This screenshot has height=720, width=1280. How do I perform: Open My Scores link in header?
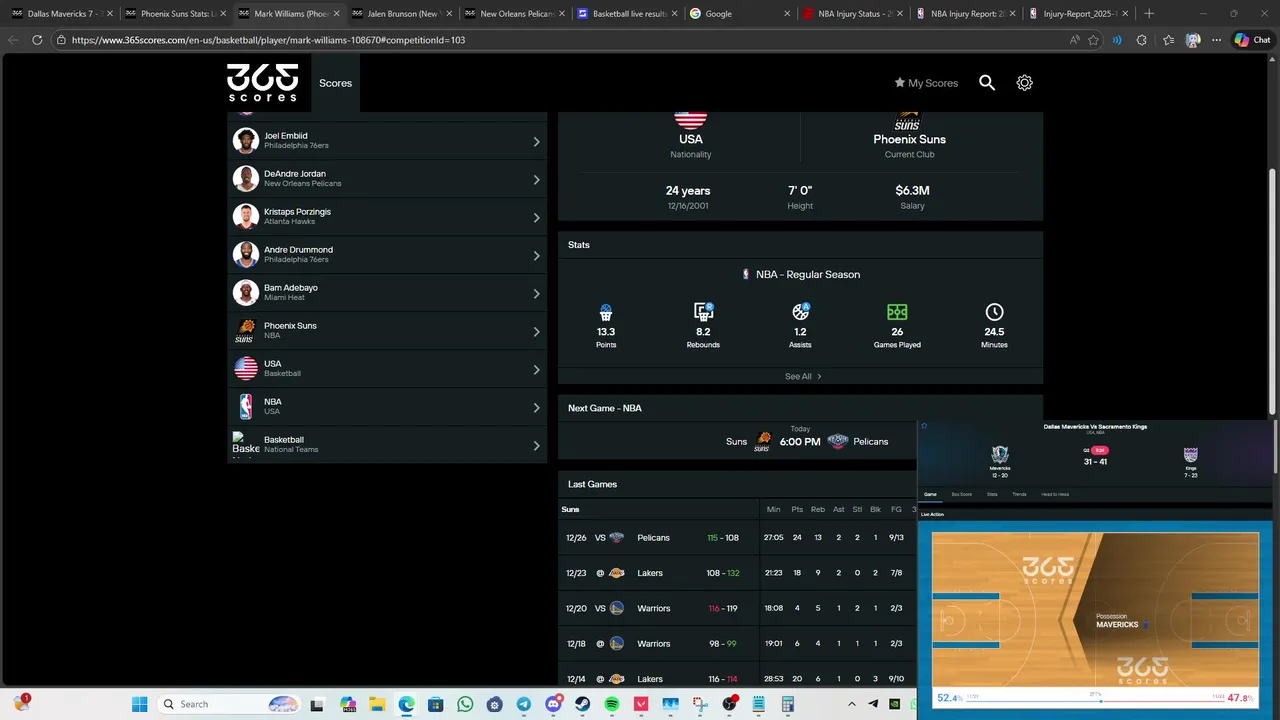coord(926,83)
